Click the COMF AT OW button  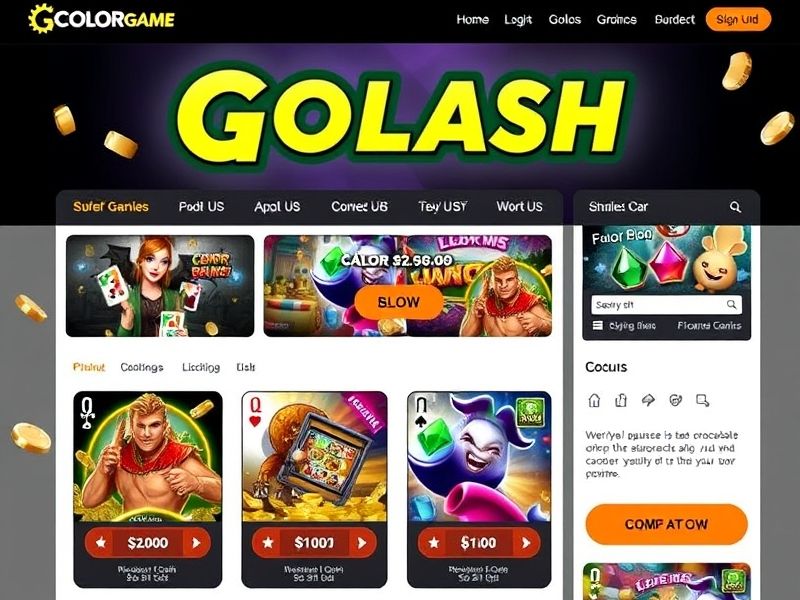tap(666, 524)
